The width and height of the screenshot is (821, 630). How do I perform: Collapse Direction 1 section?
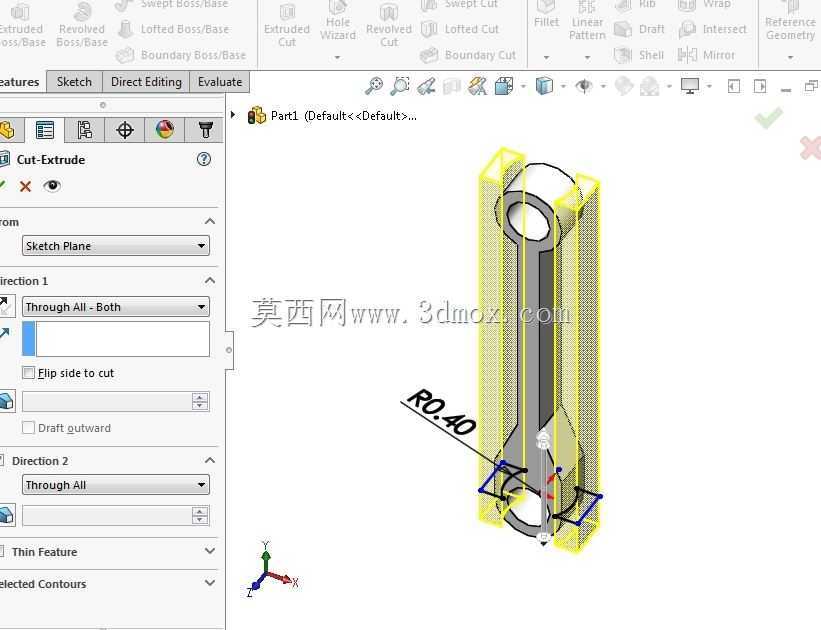[x=209, y=281]
